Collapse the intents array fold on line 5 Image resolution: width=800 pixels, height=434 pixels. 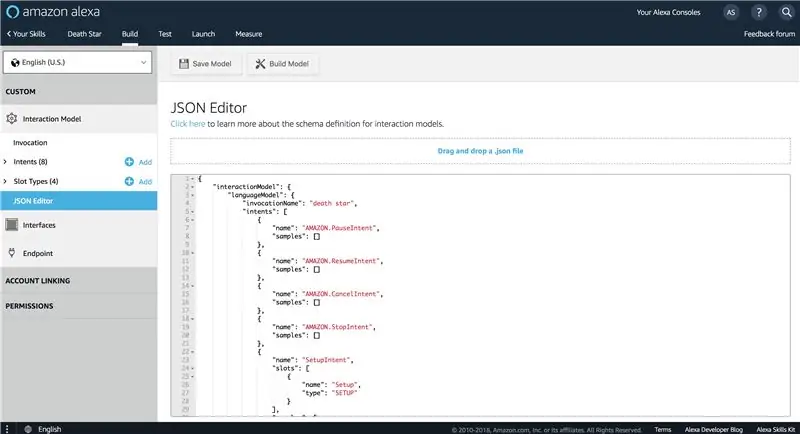pyautogui.click(x=193, y=212)
